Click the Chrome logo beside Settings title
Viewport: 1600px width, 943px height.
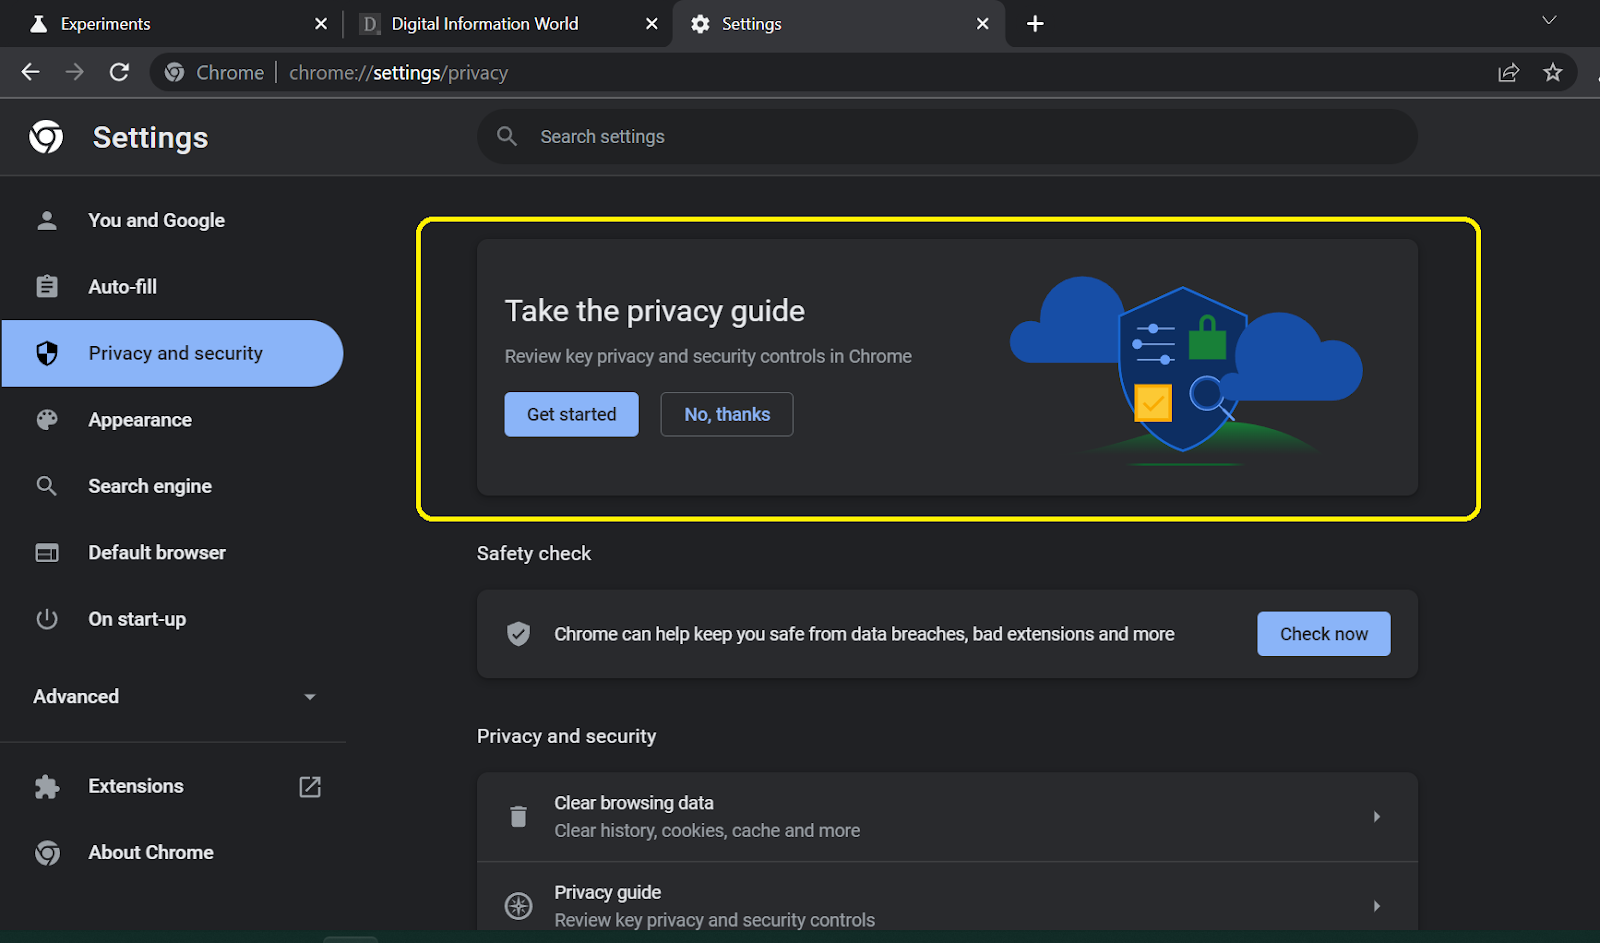point(46,137)
